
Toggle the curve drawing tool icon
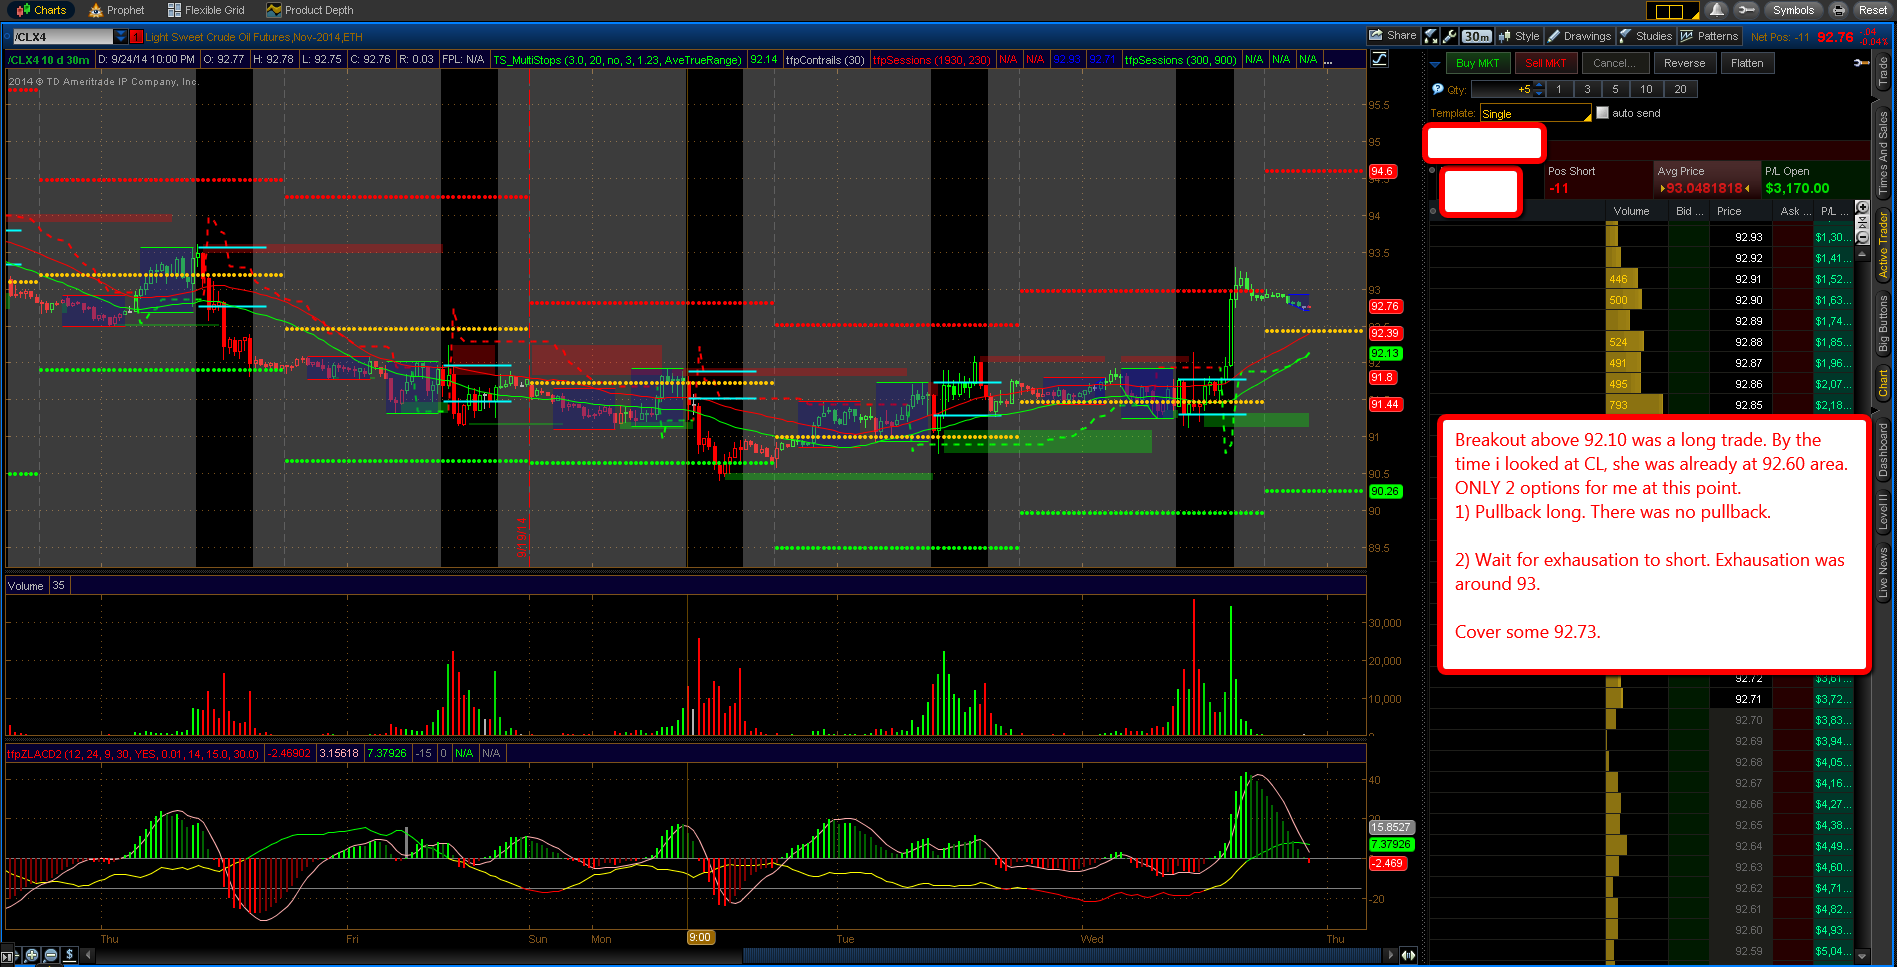tap(1380, 59)
